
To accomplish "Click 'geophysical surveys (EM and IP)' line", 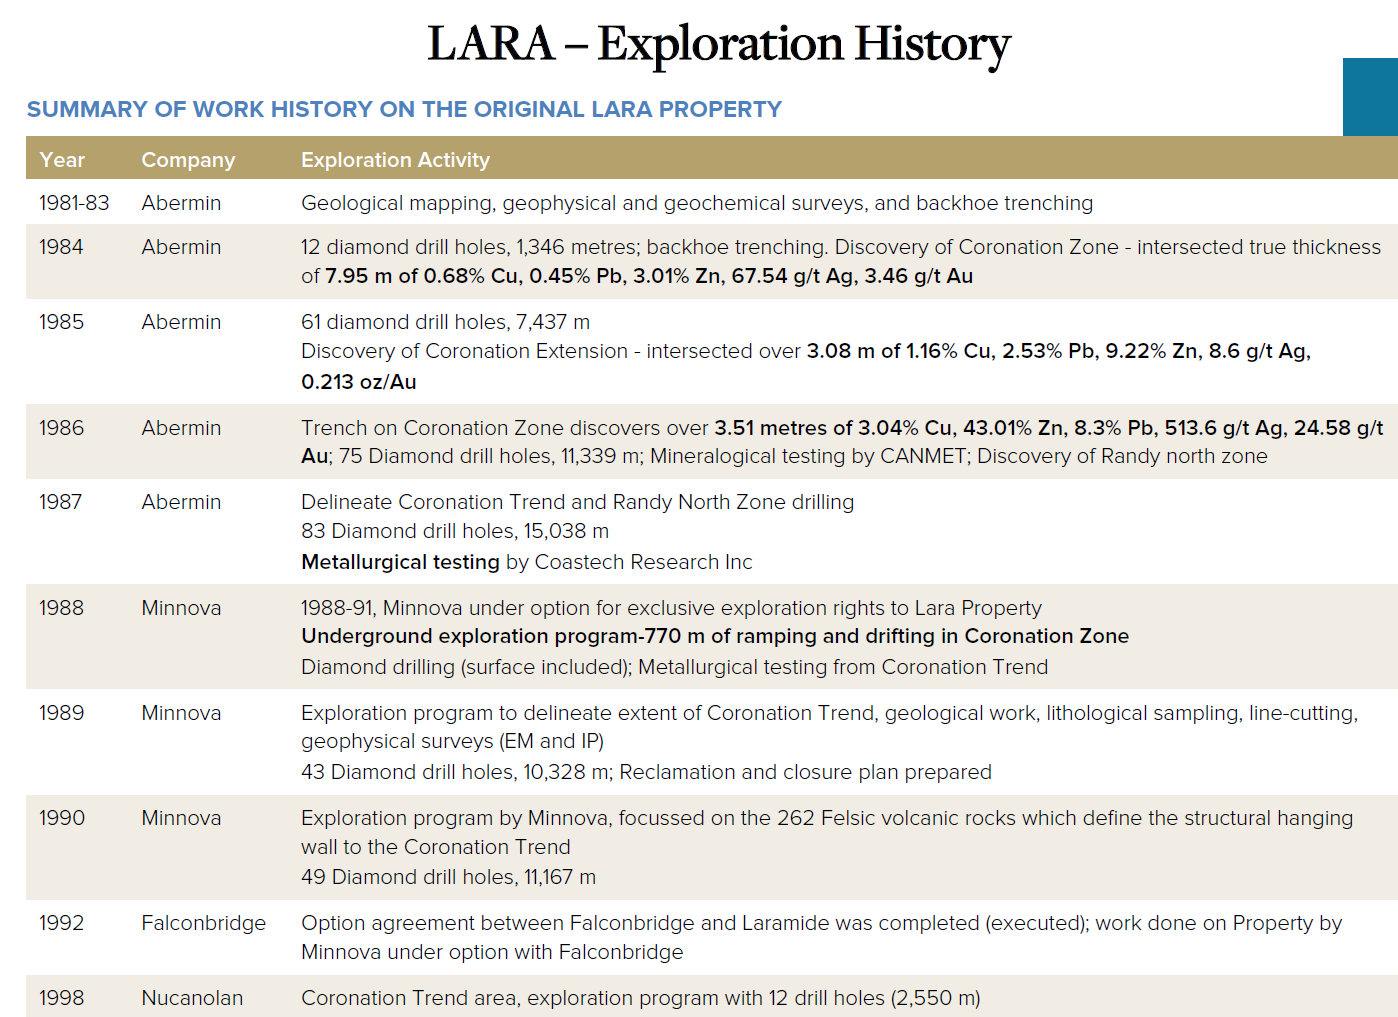I will [452, 741].
